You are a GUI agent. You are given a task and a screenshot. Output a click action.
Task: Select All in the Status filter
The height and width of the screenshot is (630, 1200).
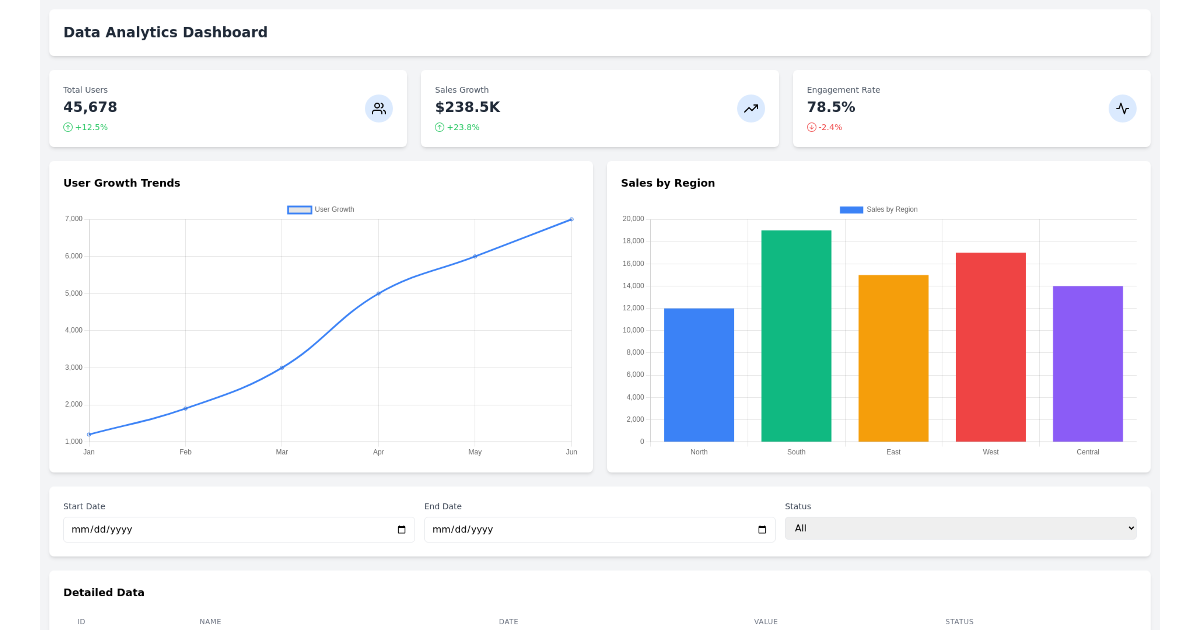[x=960, y=528]
